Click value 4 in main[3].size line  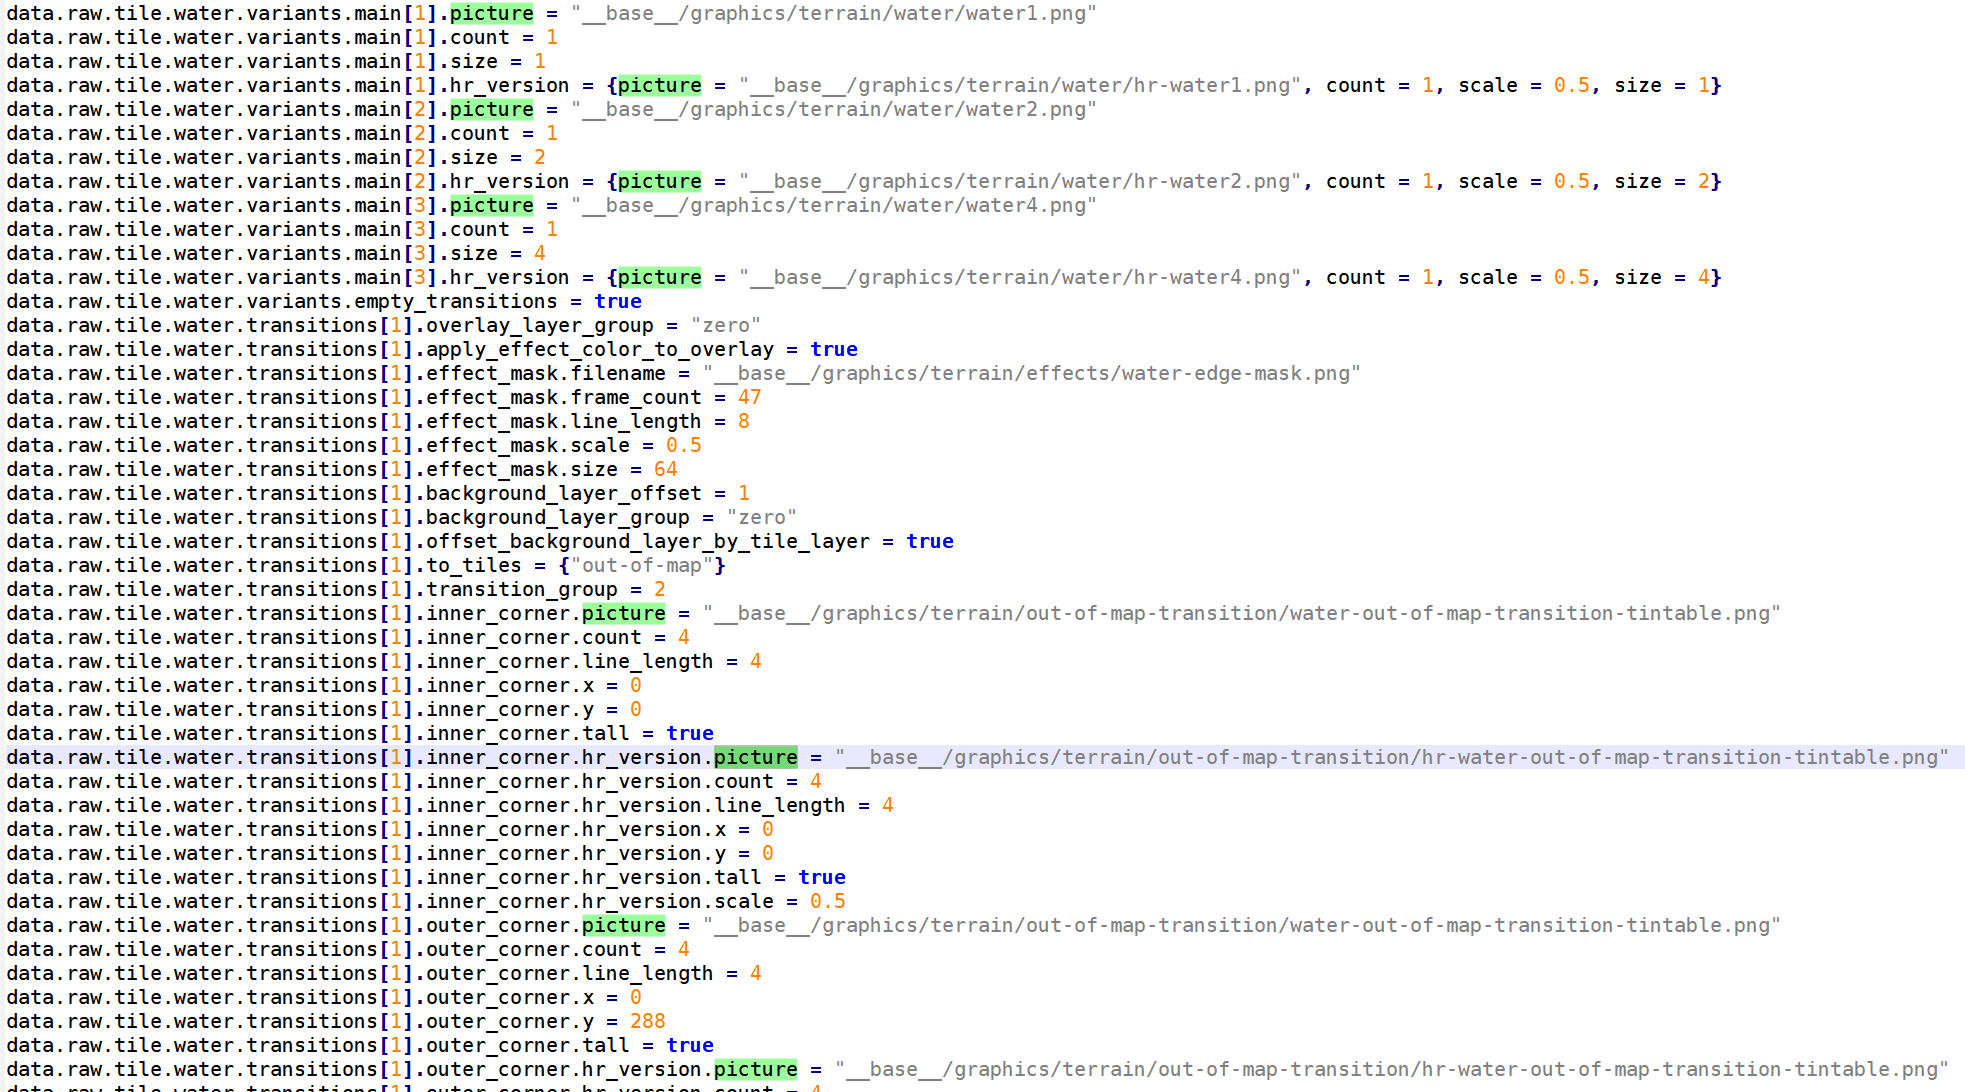(539, 253)
